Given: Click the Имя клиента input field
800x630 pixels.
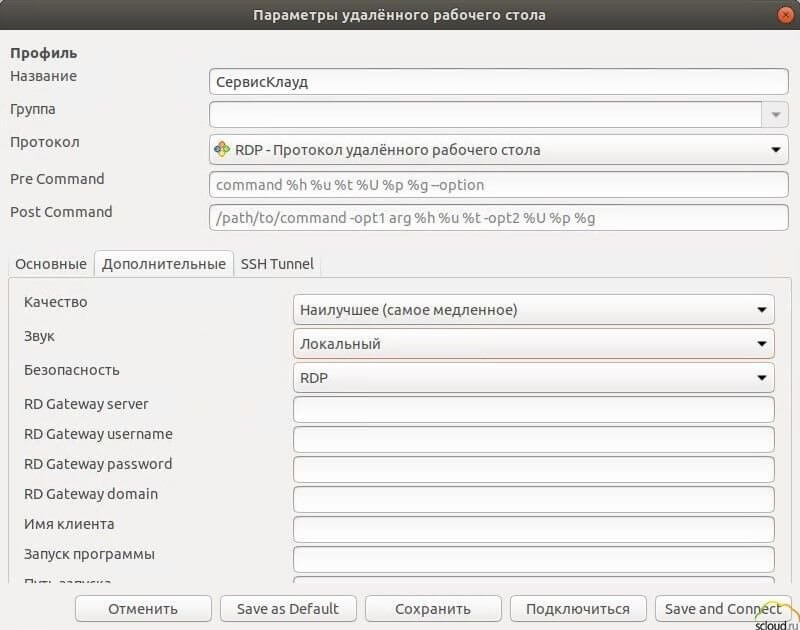Looking at the screenshot, I should tap(533, 529).
